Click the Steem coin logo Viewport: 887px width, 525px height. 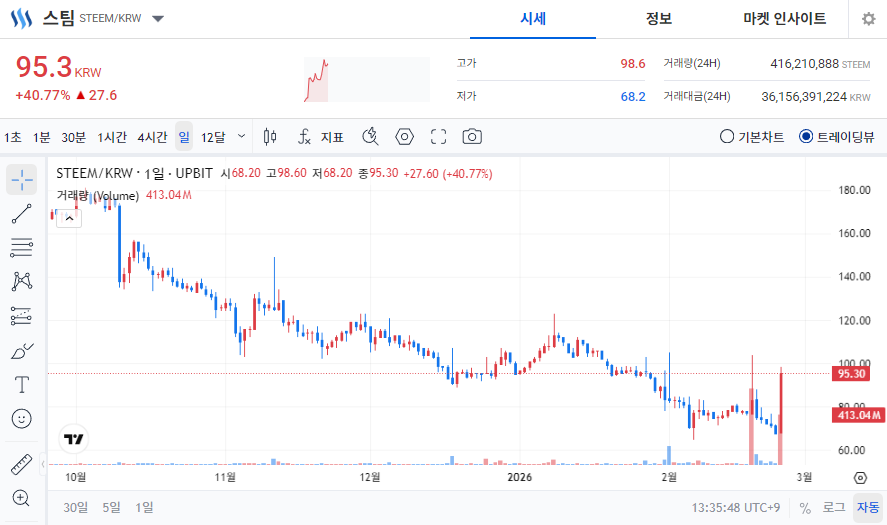click(21, 18)
